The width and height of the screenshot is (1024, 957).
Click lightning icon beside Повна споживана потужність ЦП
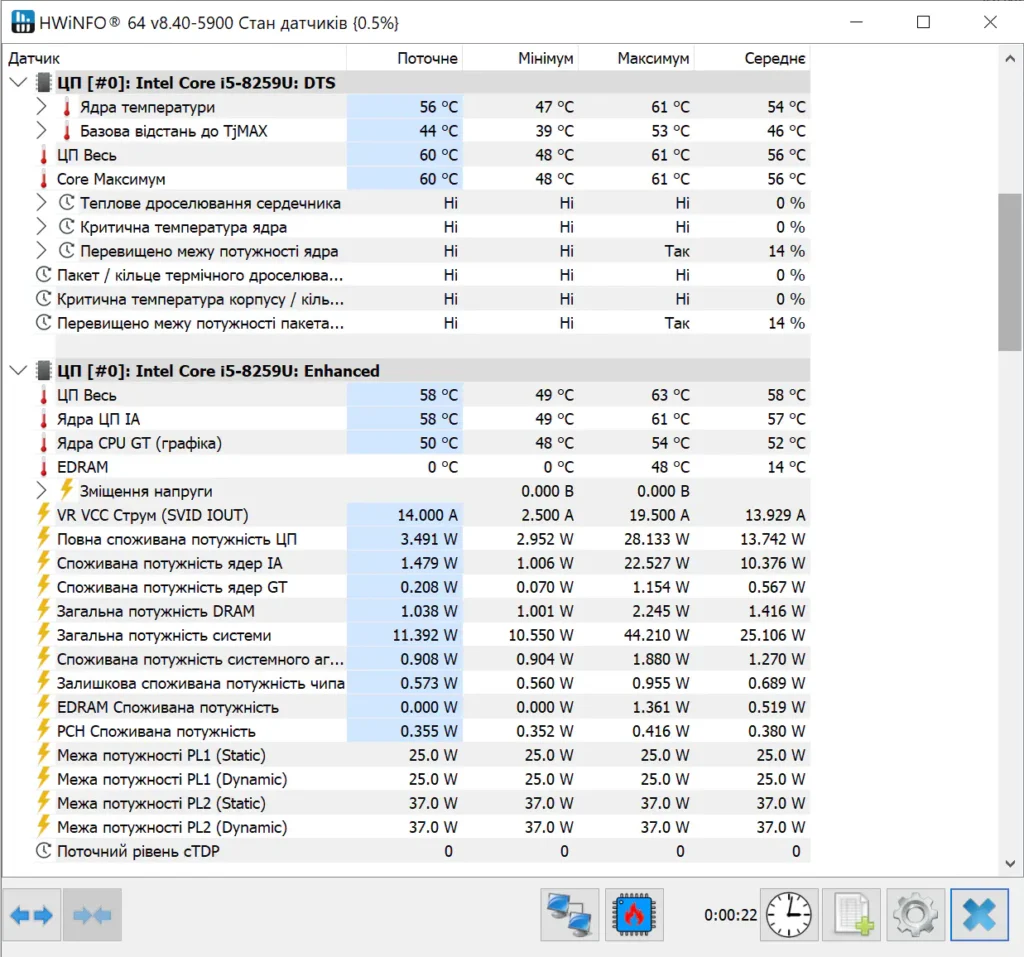(x=44, y=538)
